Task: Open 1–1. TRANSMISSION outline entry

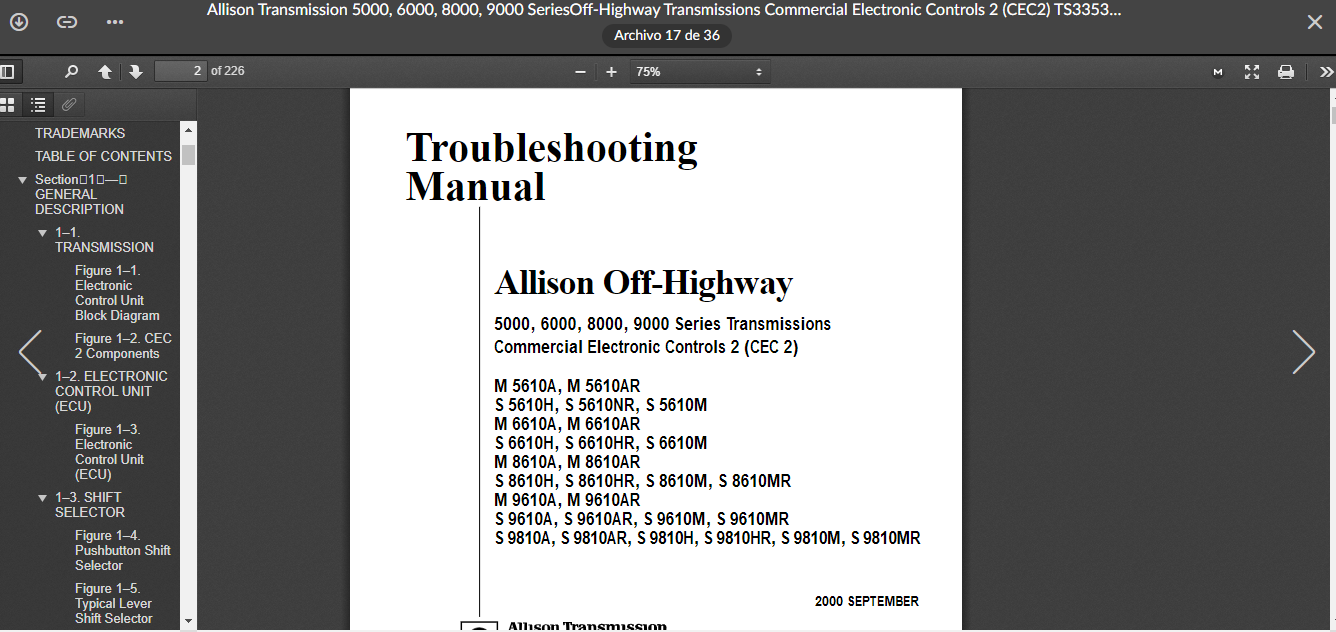Action: (104, 240)
